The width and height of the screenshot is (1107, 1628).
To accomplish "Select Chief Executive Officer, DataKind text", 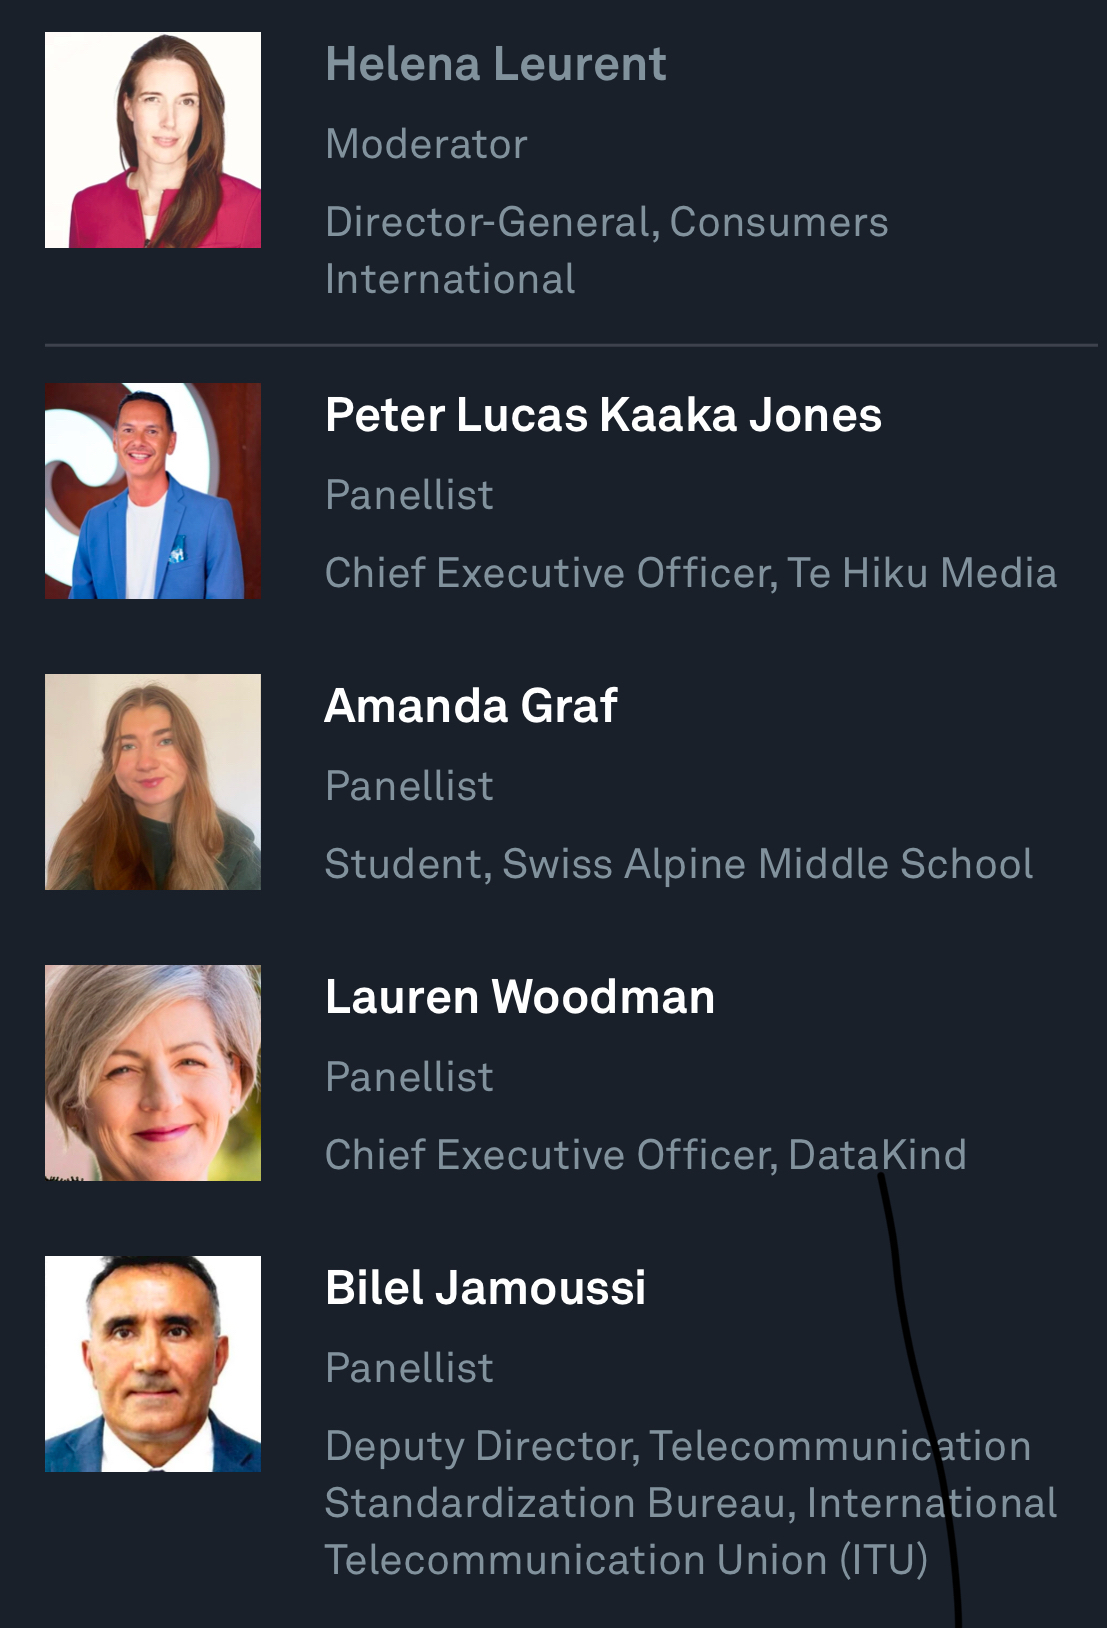I will click(645, 1155).
